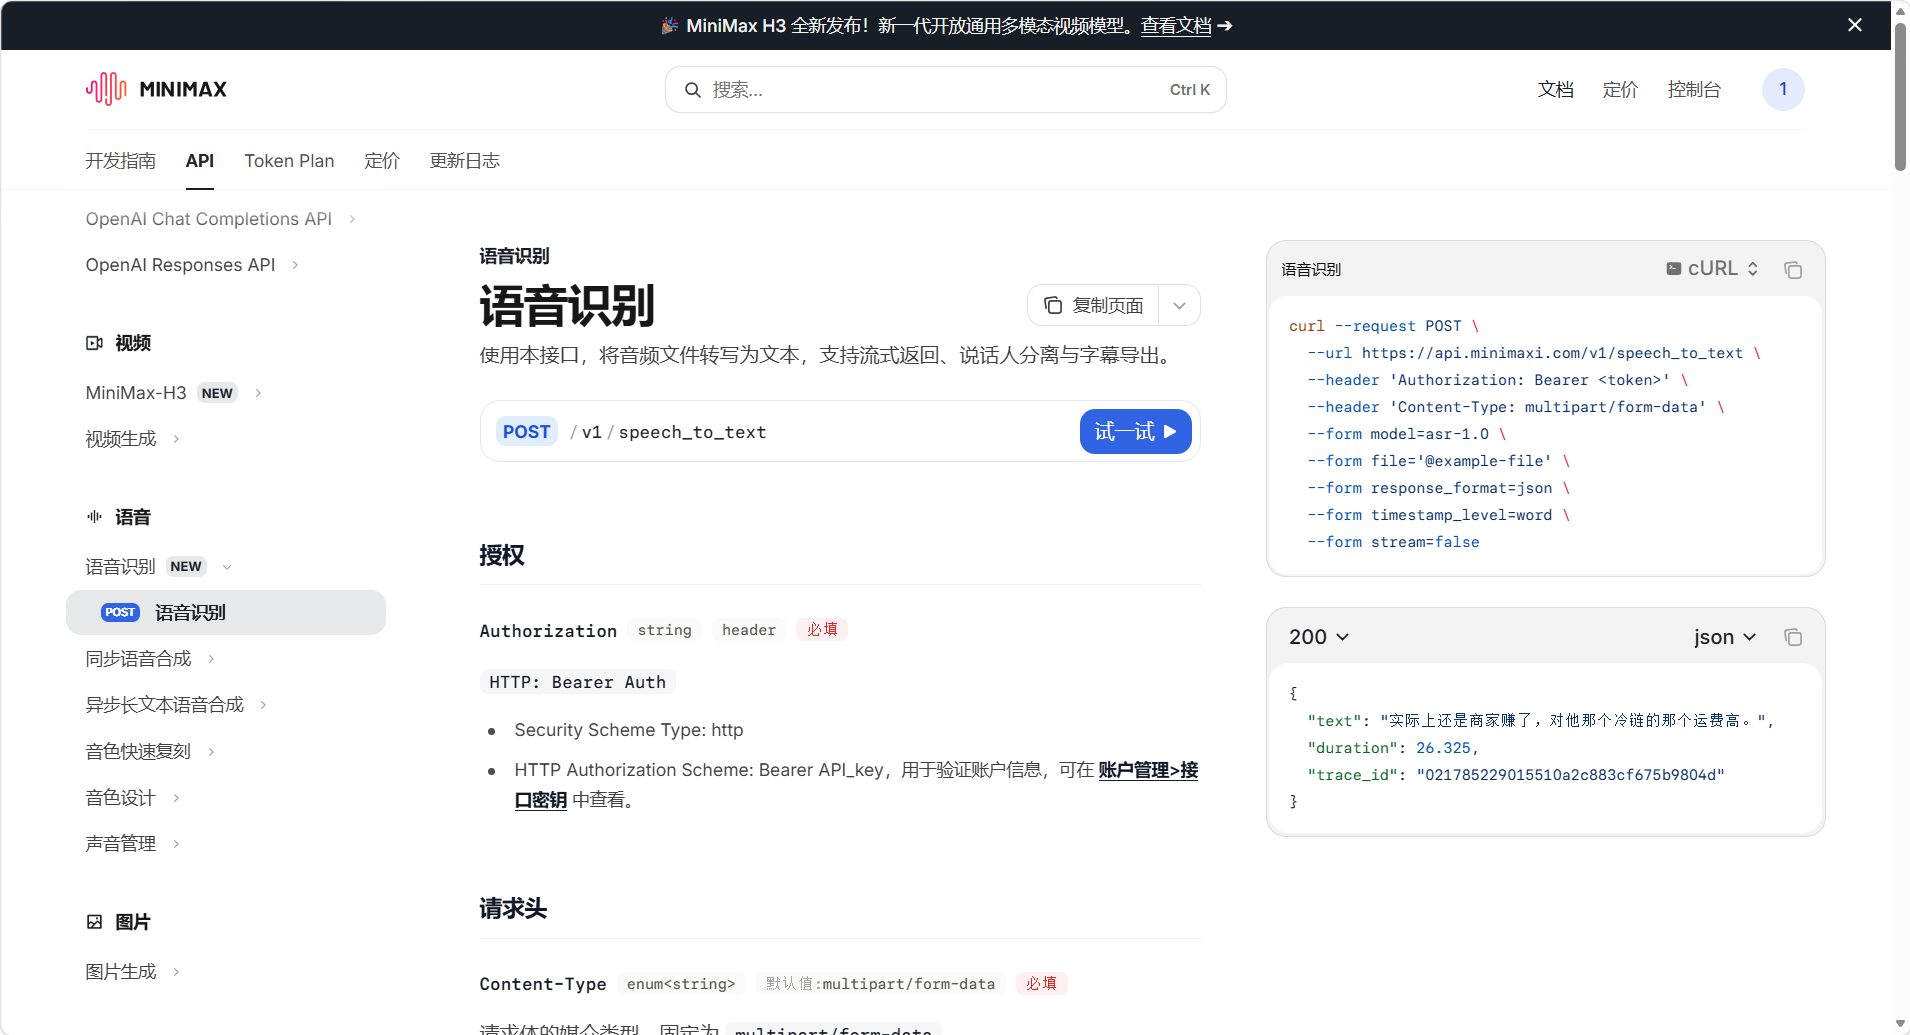The height and width of the screenshot is (1035, 1910).
Task: Expand OpenAI Chat Completions API section
Action: 352,219
